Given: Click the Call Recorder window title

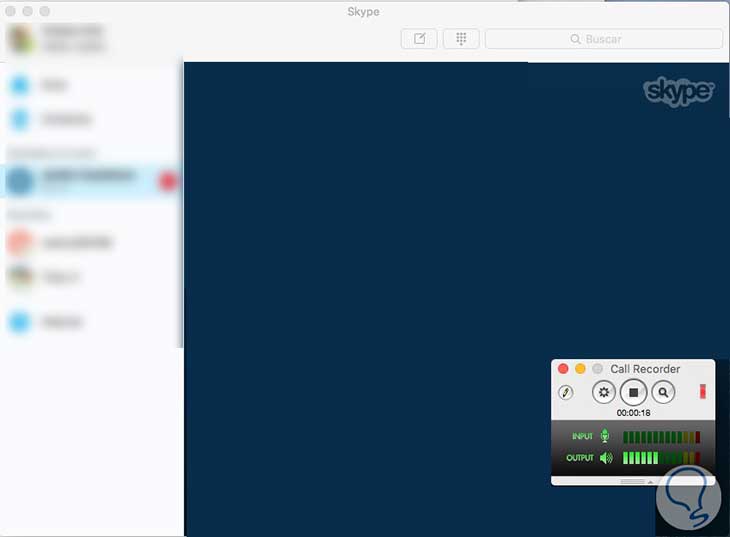Looking at the screenshot, I should click(x=645, y=369).
